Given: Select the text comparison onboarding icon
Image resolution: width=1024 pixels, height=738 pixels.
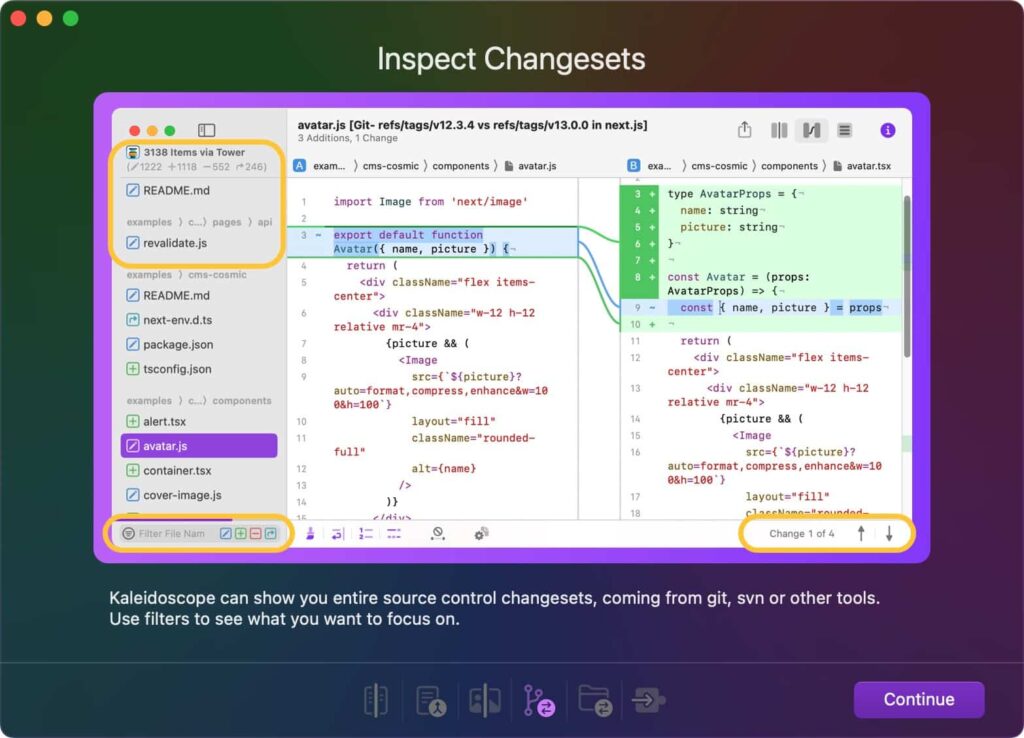Looking at the screenshot, I should [376, 700].
